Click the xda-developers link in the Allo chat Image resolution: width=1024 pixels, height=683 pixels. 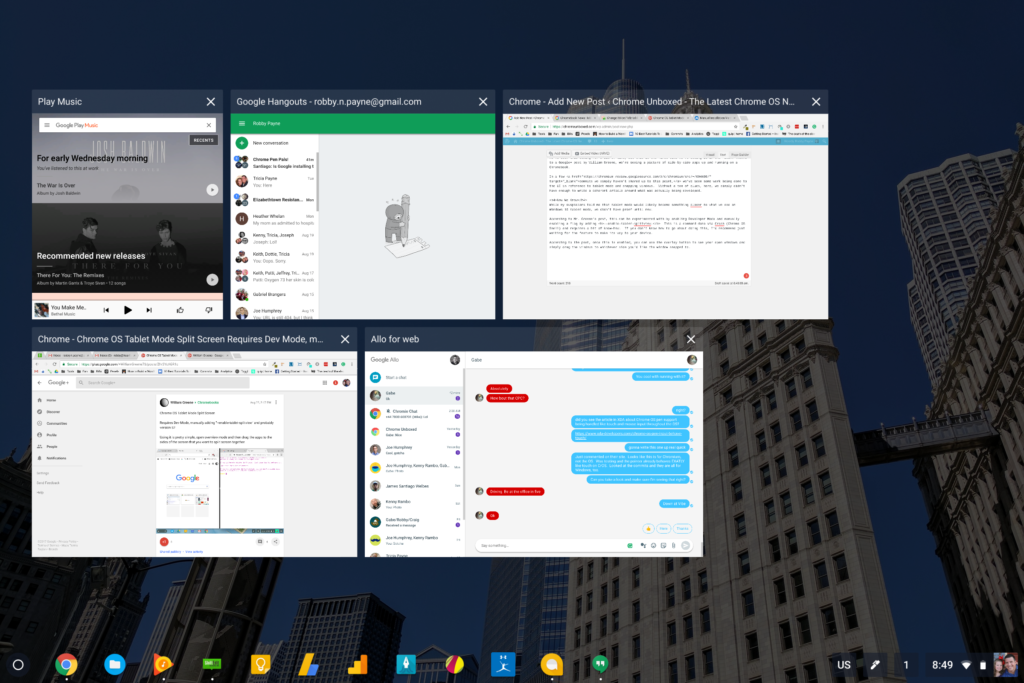pos(627,436)
